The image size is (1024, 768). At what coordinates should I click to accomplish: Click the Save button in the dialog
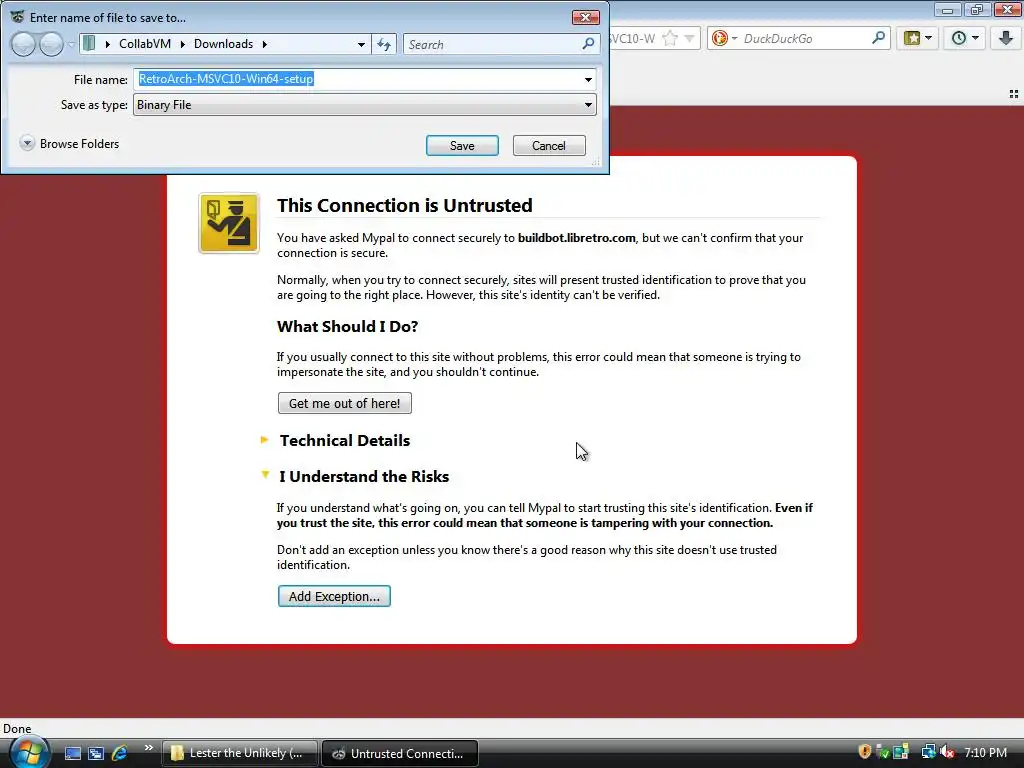pos(462,146)
